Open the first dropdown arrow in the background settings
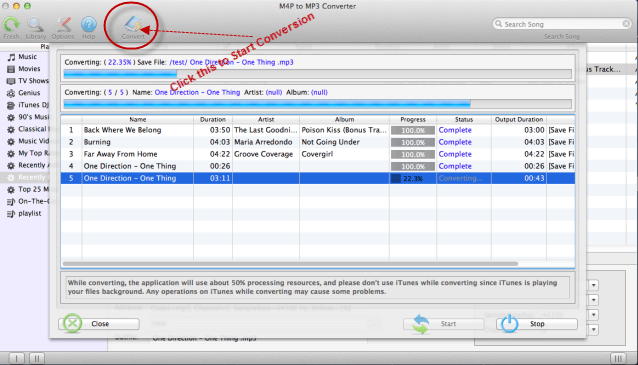The image size is (638, 365). [593, 285]
